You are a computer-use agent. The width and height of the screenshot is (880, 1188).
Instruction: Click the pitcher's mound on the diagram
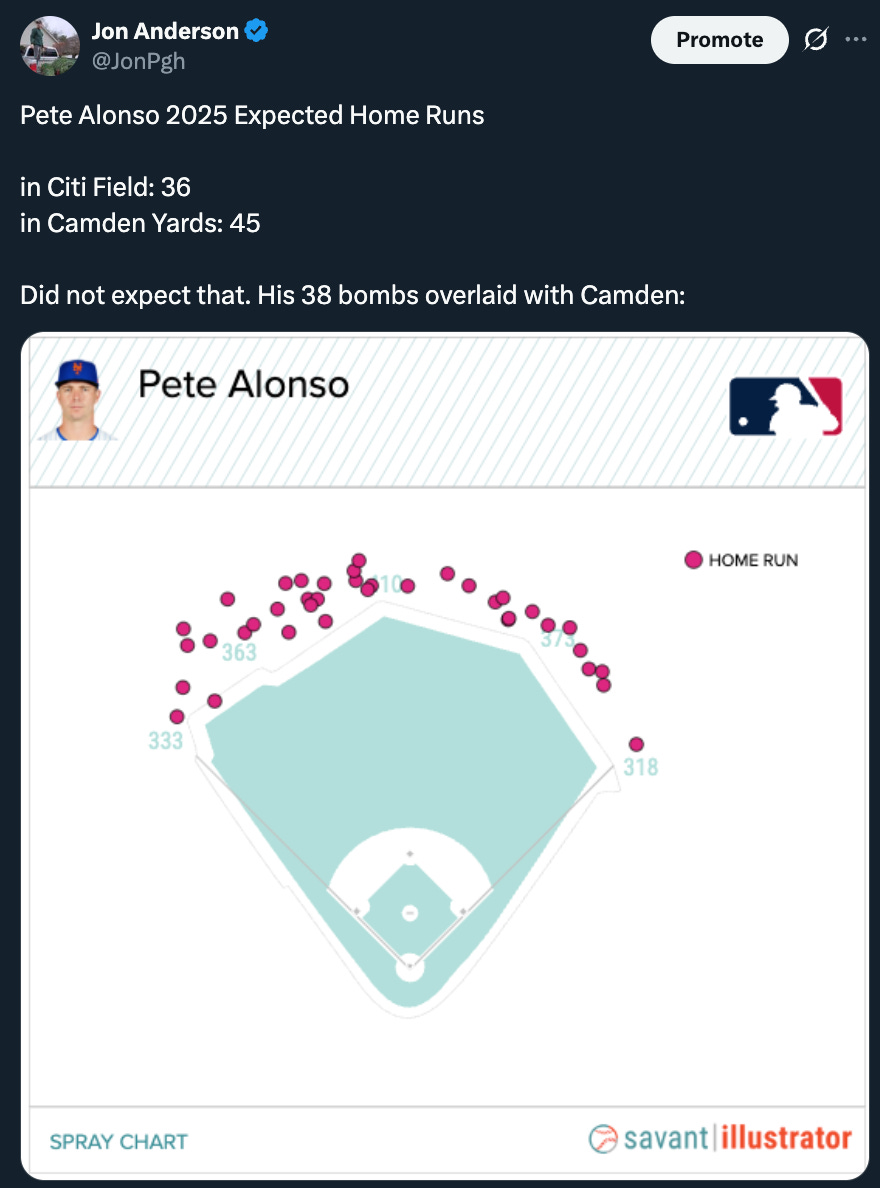tap(410, 913)
